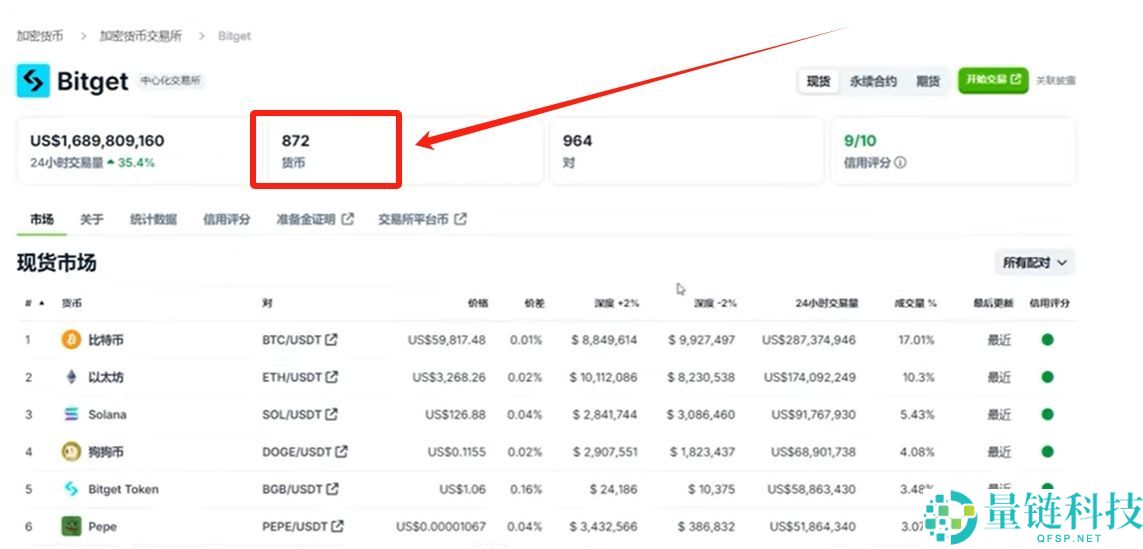Switch to 期货 market type
The image size is (1143, 549).
(x=928, y=81)
